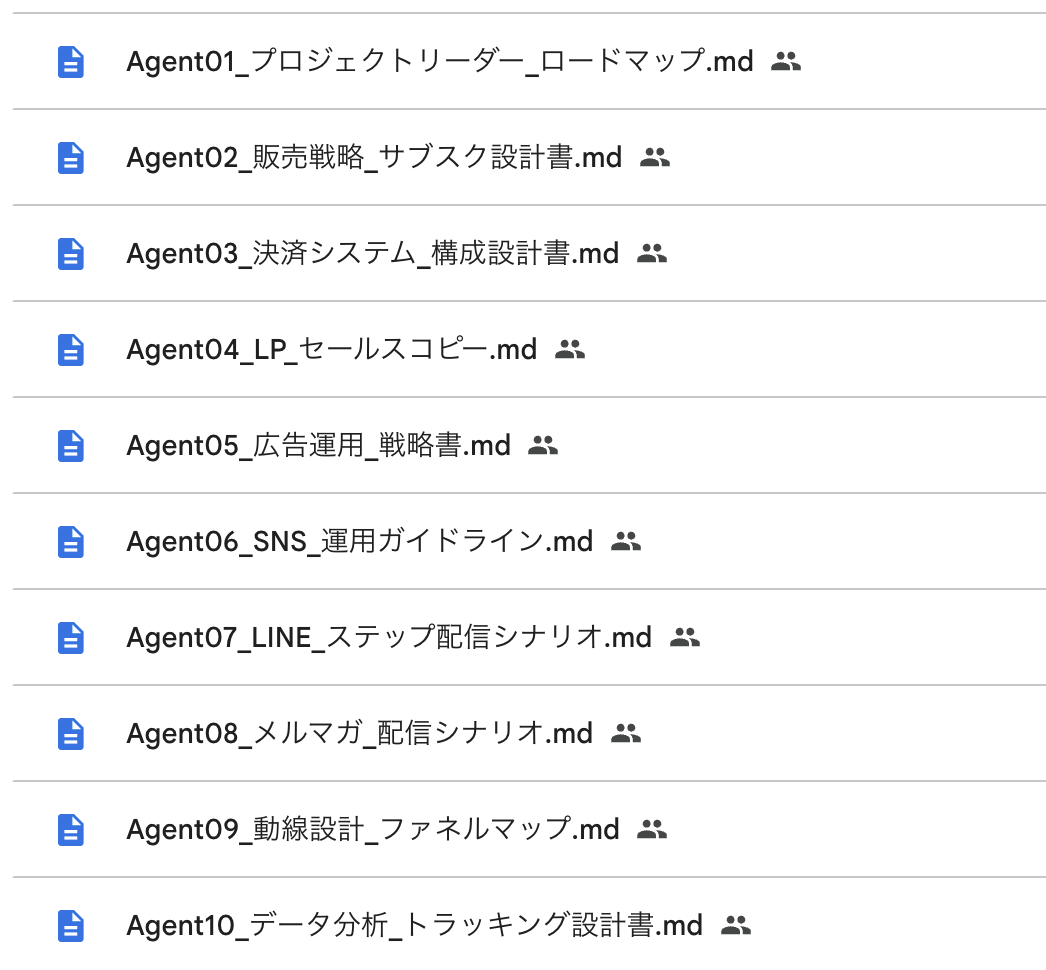Select the Agent06_SNS_運用ガイドライン.md filename
Viewport: 1046px width, 970px height.
tap(359, 542)
